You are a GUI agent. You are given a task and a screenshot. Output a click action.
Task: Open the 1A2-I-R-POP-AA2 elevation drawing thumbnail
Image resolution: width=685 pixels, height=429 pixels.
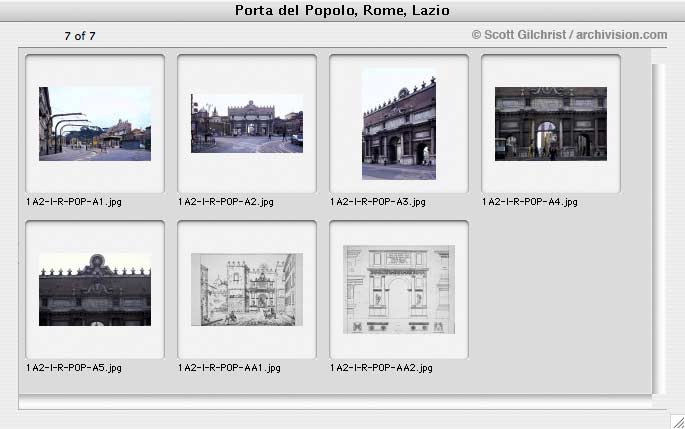click(399, 290)
